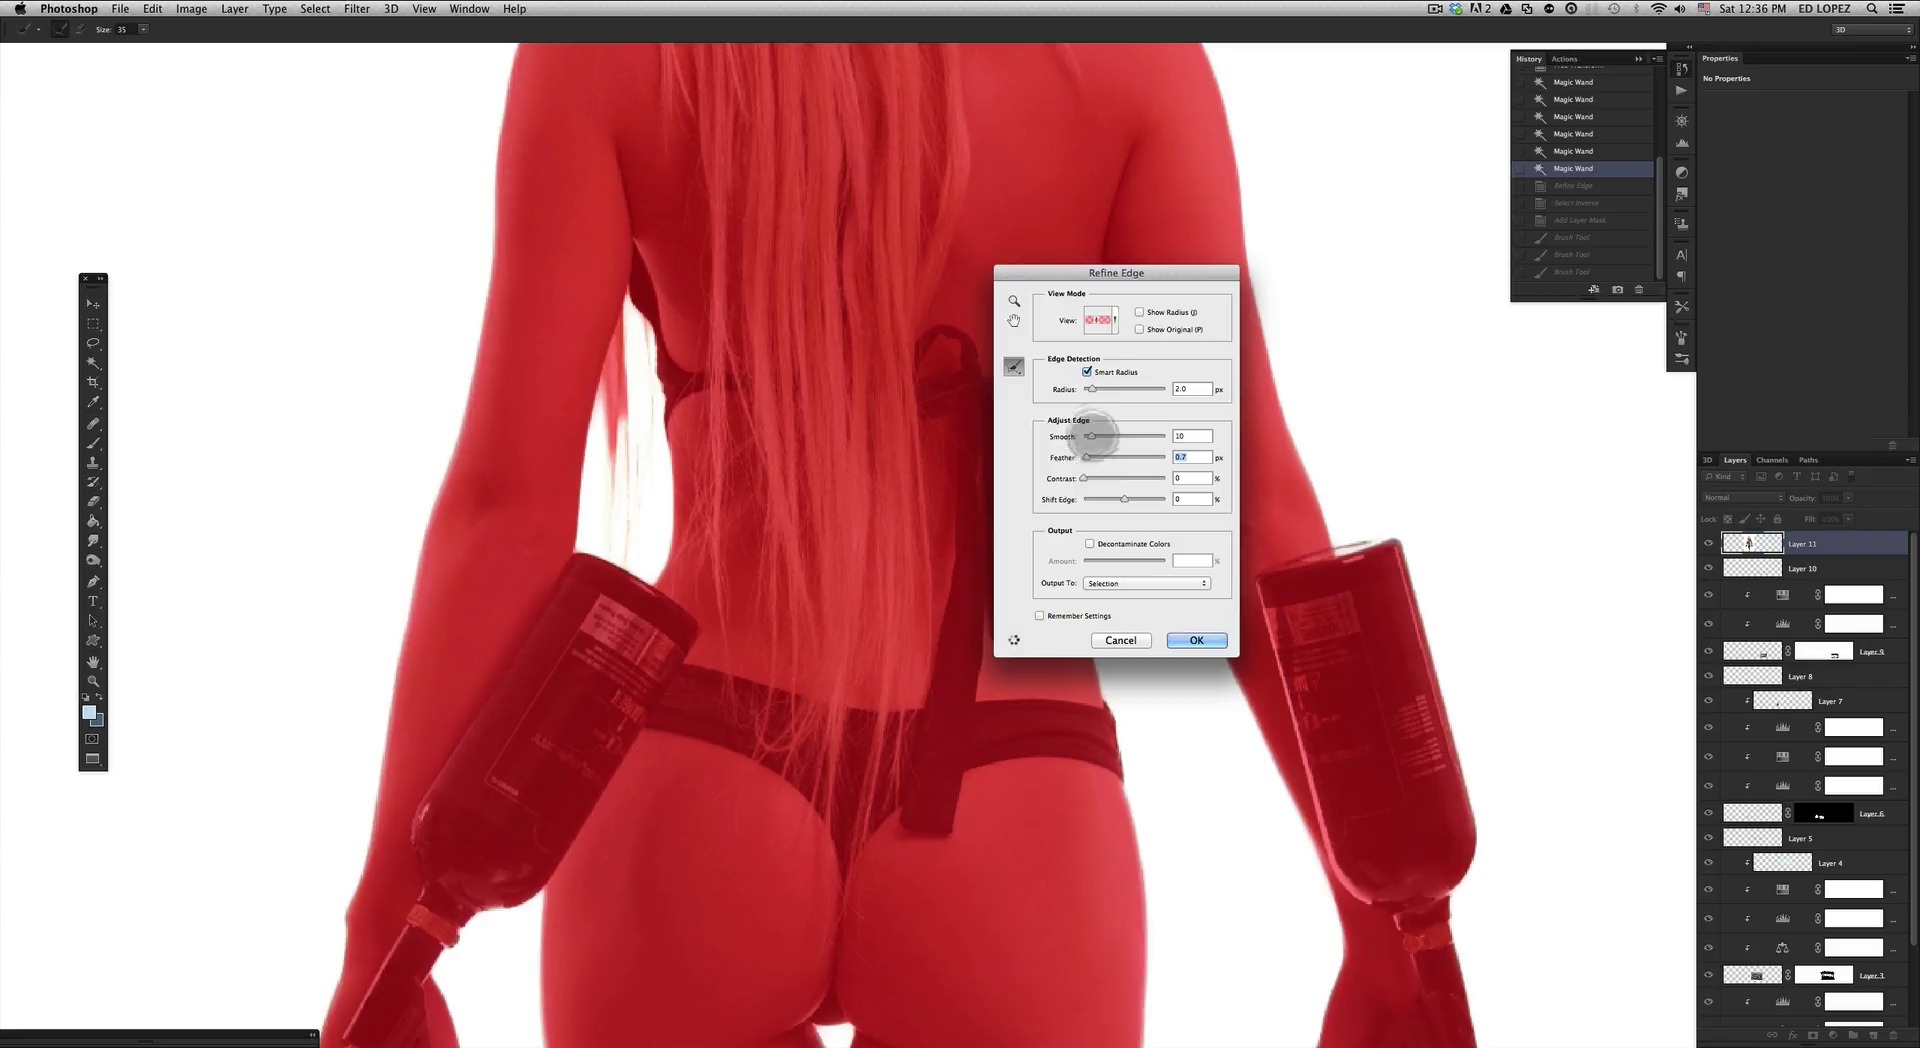Viewport: 1920px width, 1048px height.
Task: Select the Clone Stamp tool
Action: coord(93,462)
